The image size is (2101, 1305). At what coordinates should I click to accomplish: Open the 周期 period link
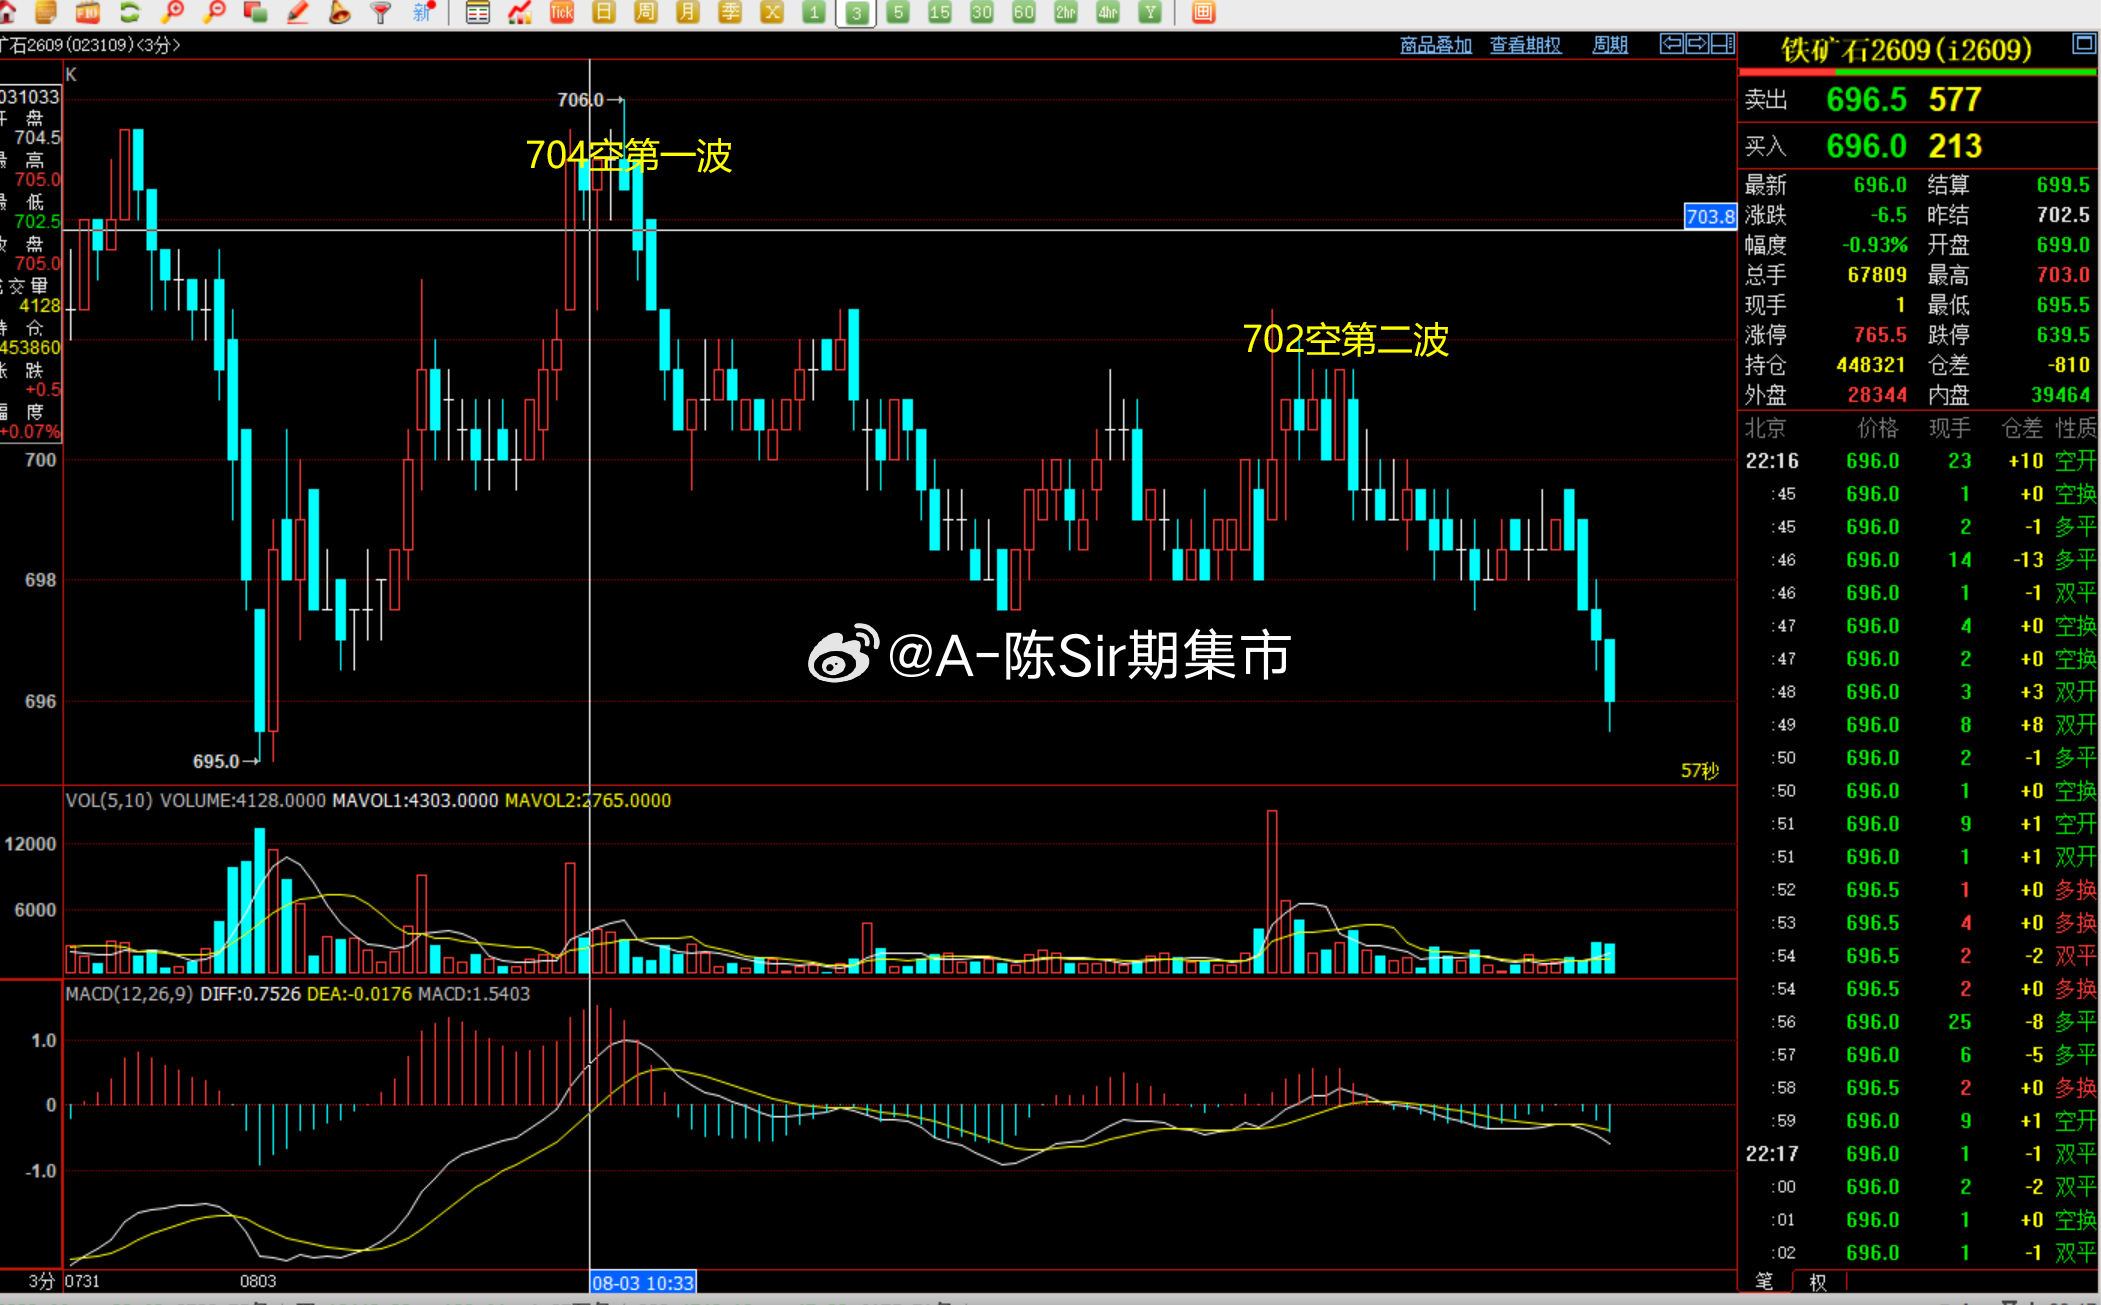pos(1610,45)
